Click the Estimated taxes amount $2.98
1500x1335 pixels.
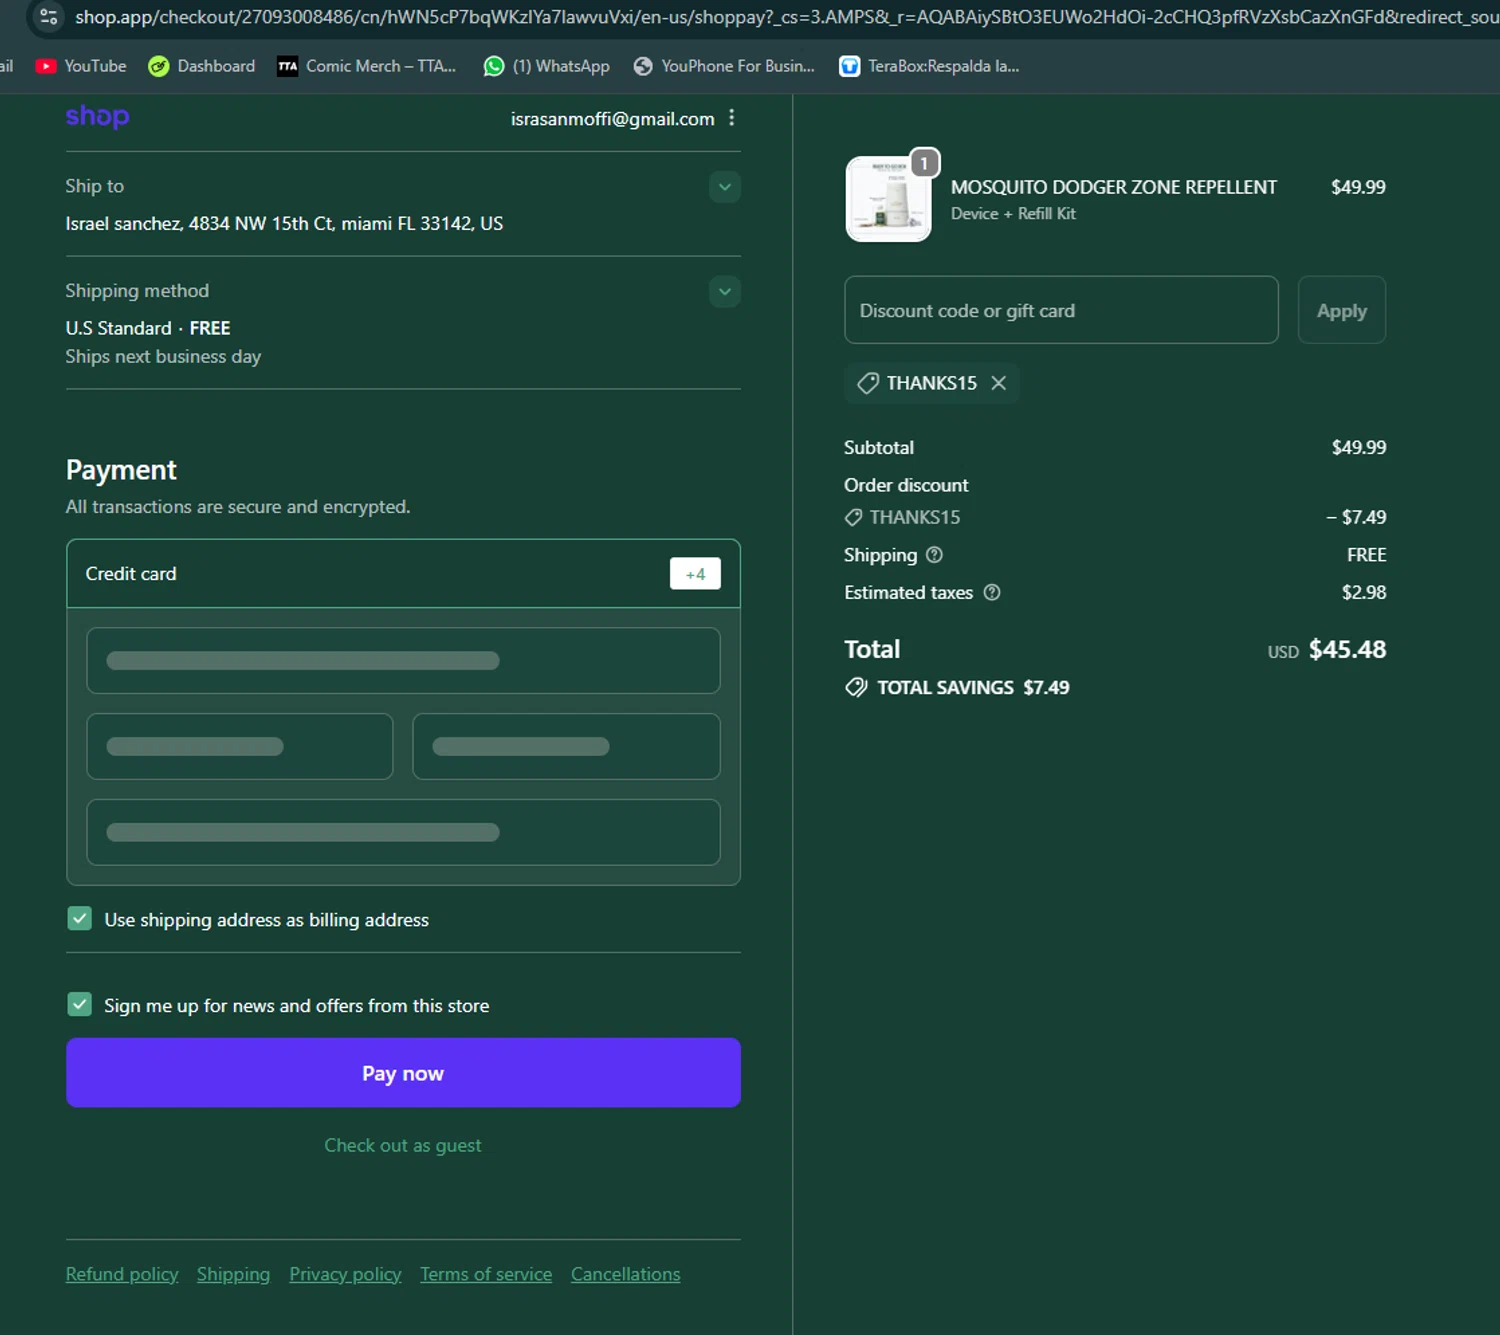click(1364, 592)
